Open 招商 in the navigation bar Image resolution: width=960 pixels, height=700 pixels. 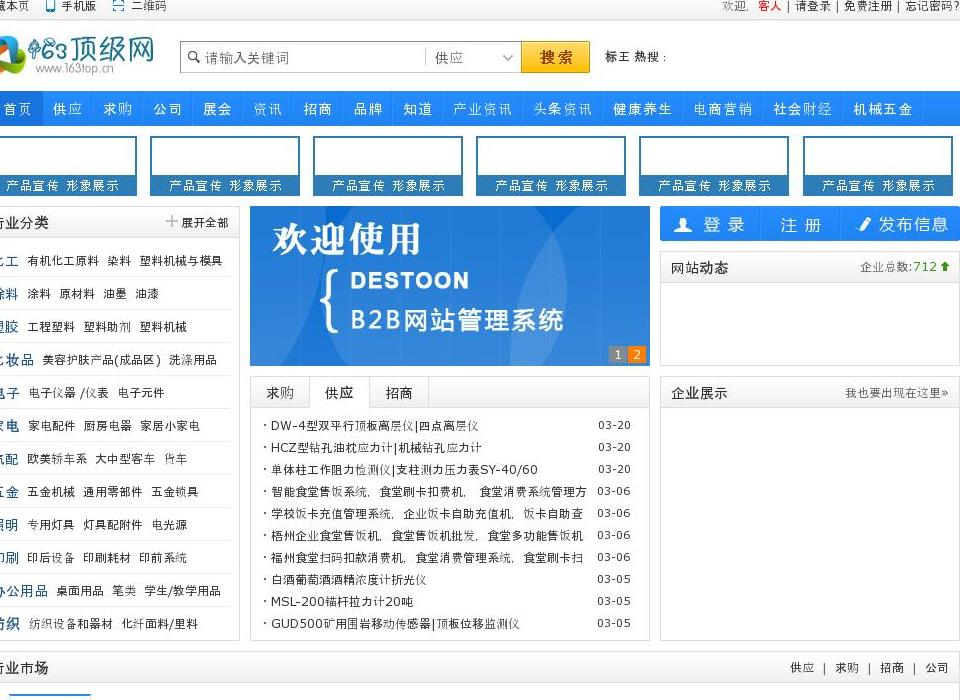tap(318, 109)
